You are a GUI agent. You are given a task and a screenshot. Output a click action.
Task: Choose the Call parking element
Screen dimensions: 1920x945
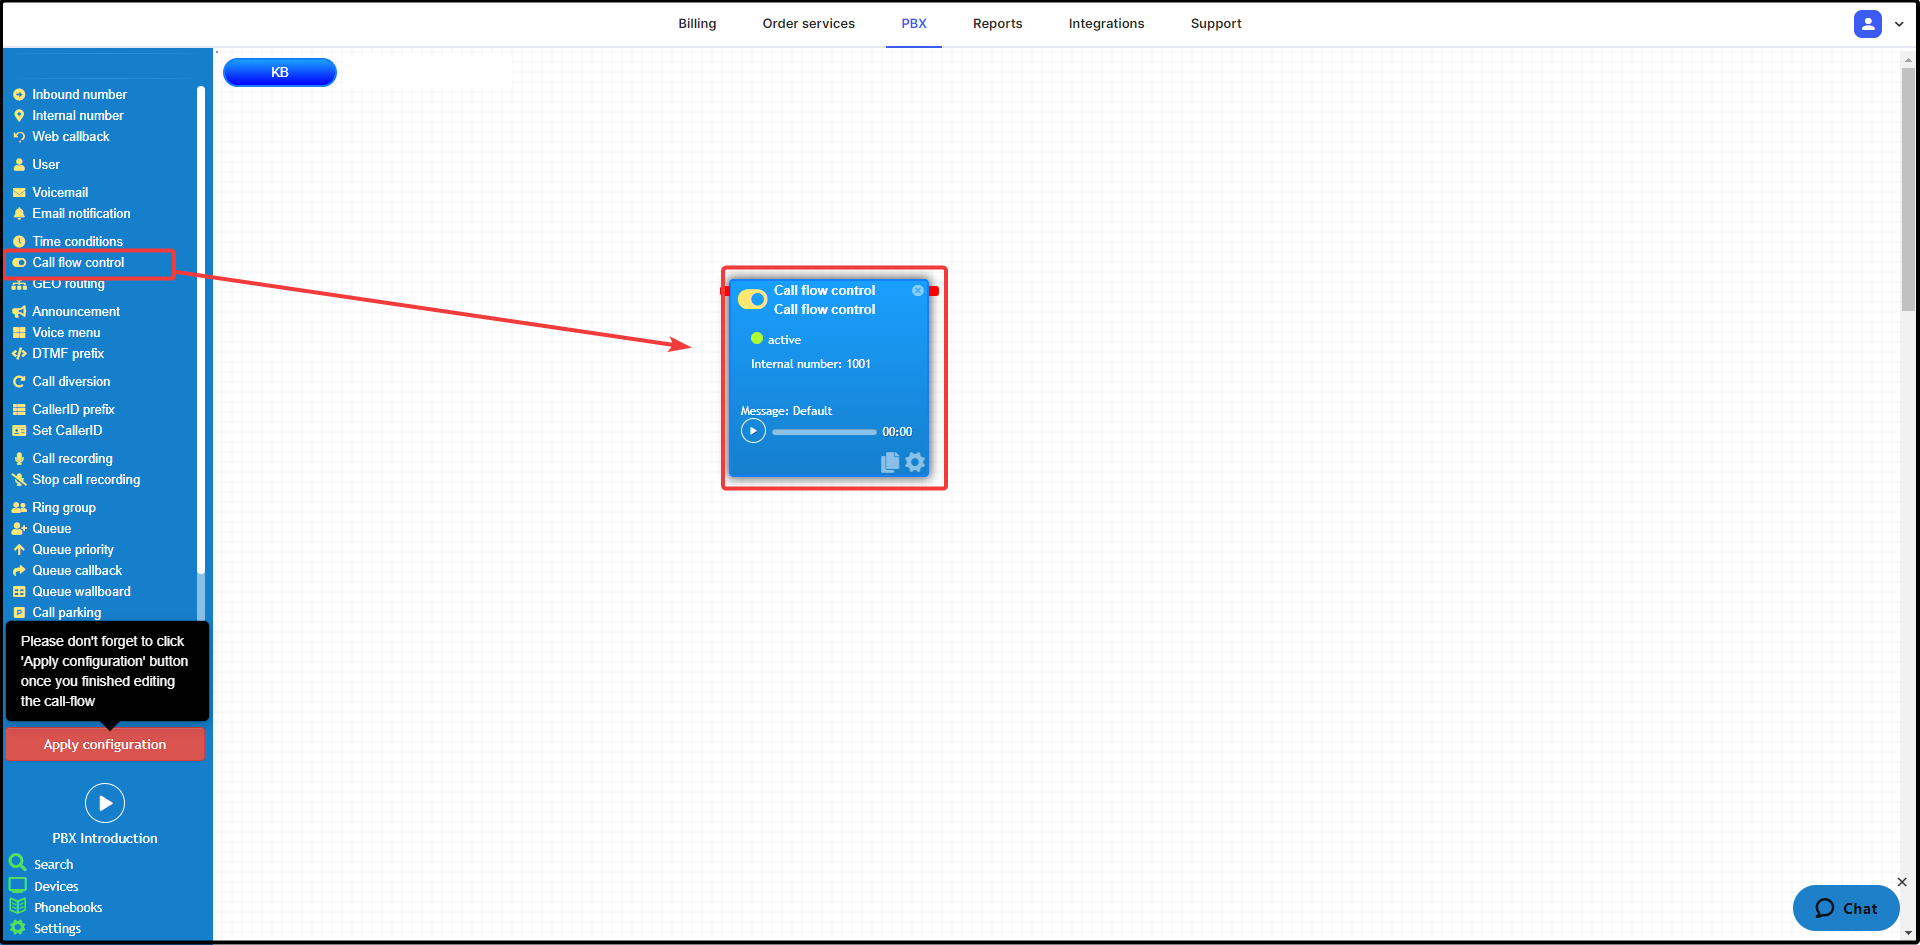[x=66, y=613]
